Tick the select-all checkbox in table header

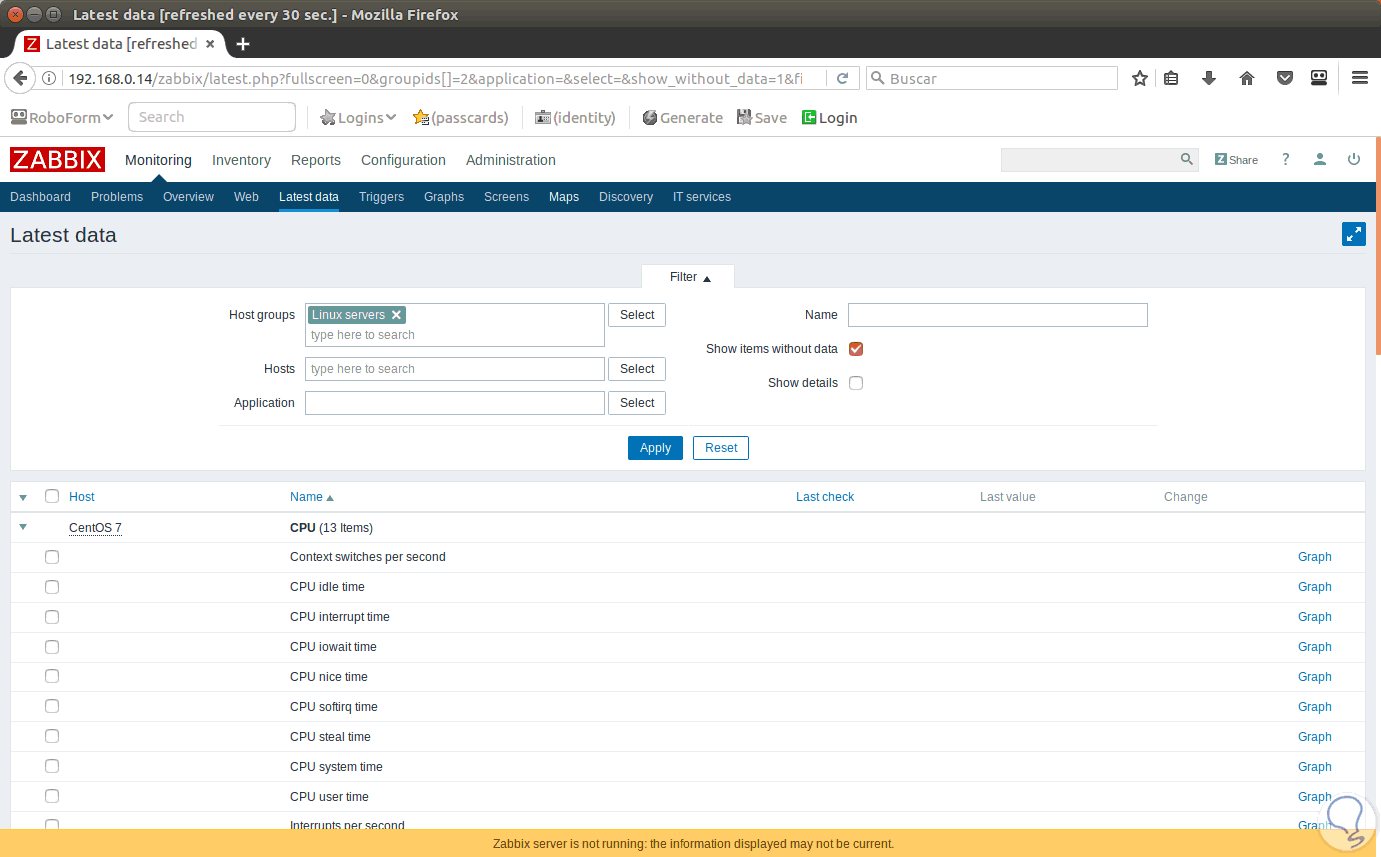[x=52, y=496]
